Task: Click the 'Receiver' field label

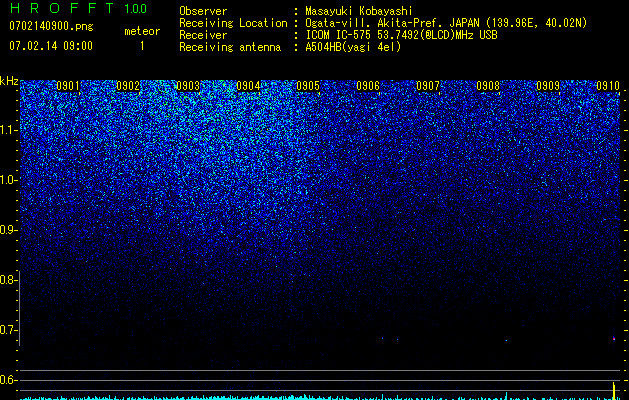Action: pyautogui.click(x=203, y=35)
